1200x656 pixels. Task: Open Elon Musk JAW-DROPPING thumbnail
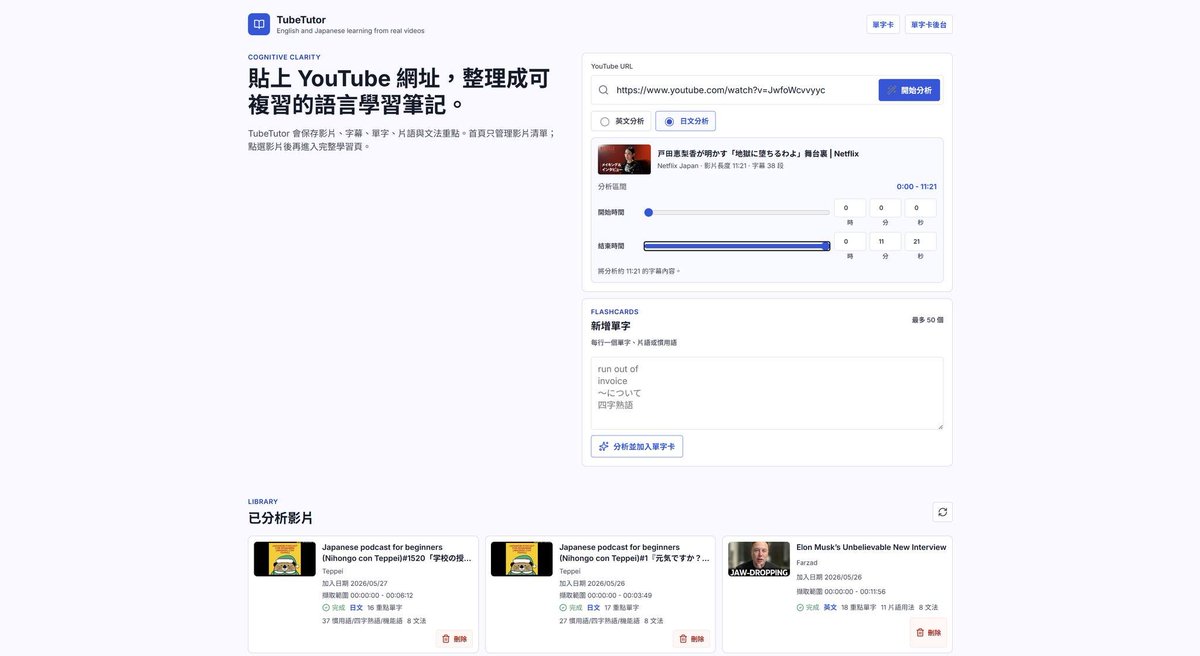pos(759,559)
